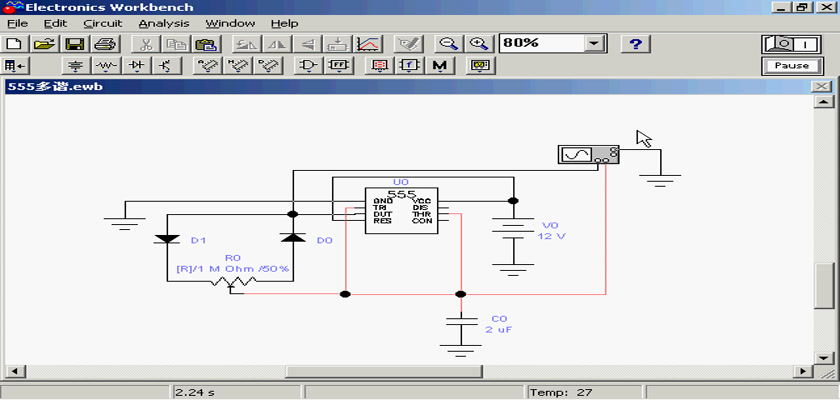Zoom in on the schematic
This screenshot has width=840, height=400.
tap(478, 44)
